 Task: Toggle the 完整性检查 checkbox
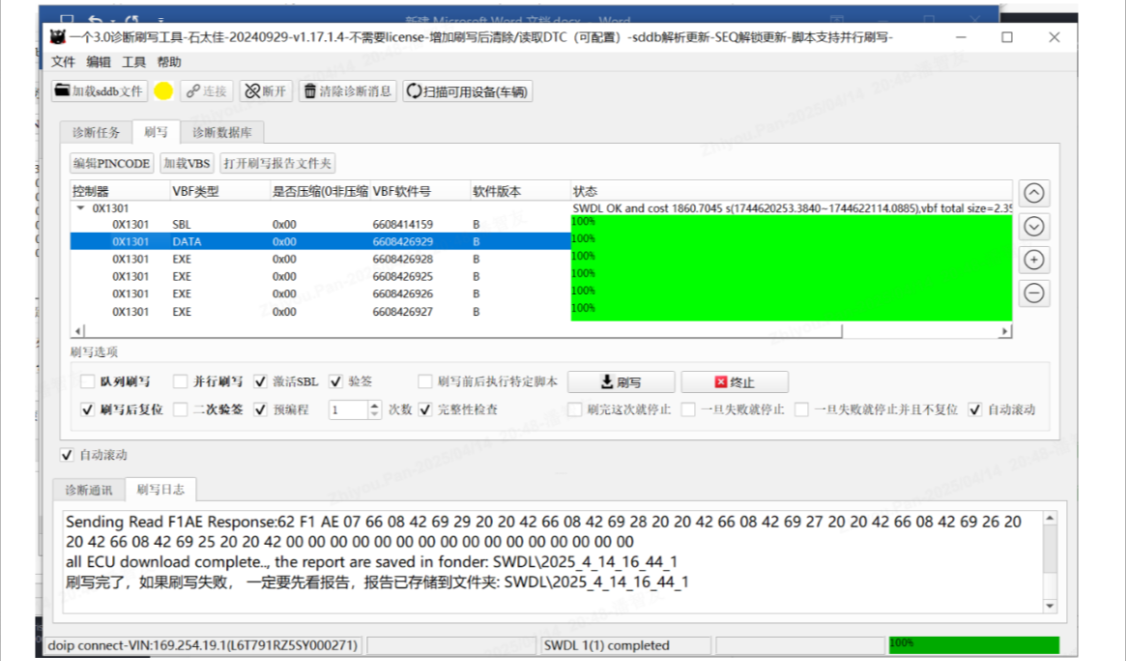425,410
